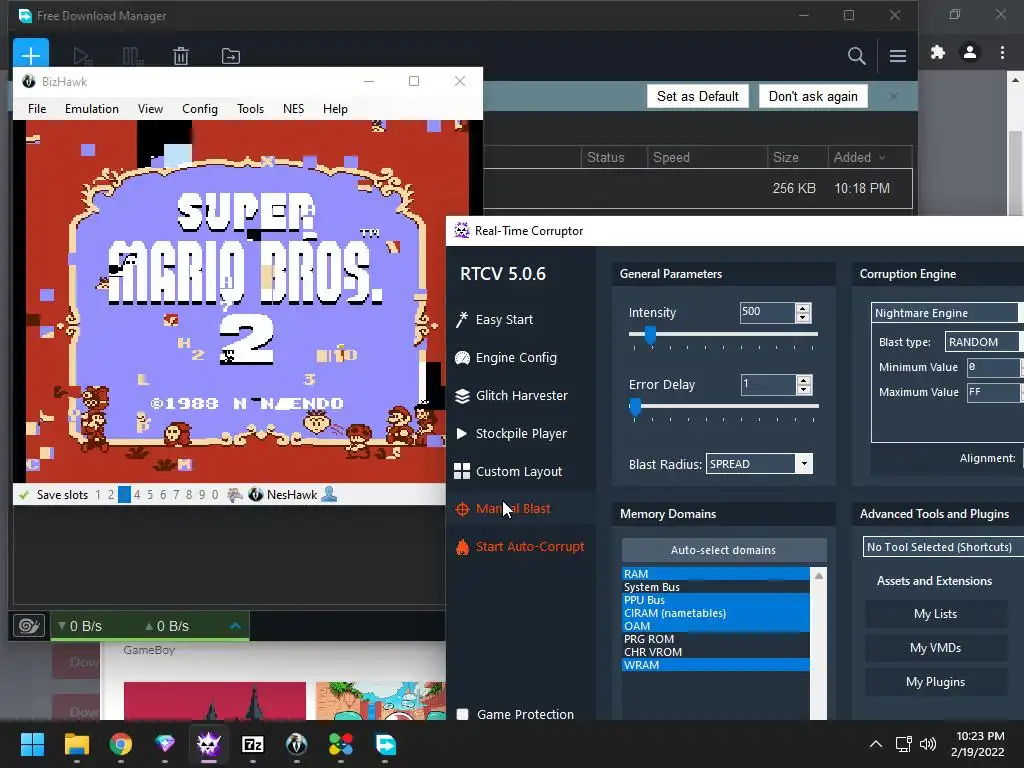The width and height of the screenshot is (1024, 768).
Task: Expand the download speed panel chevron
Action: tap(236, 626)
